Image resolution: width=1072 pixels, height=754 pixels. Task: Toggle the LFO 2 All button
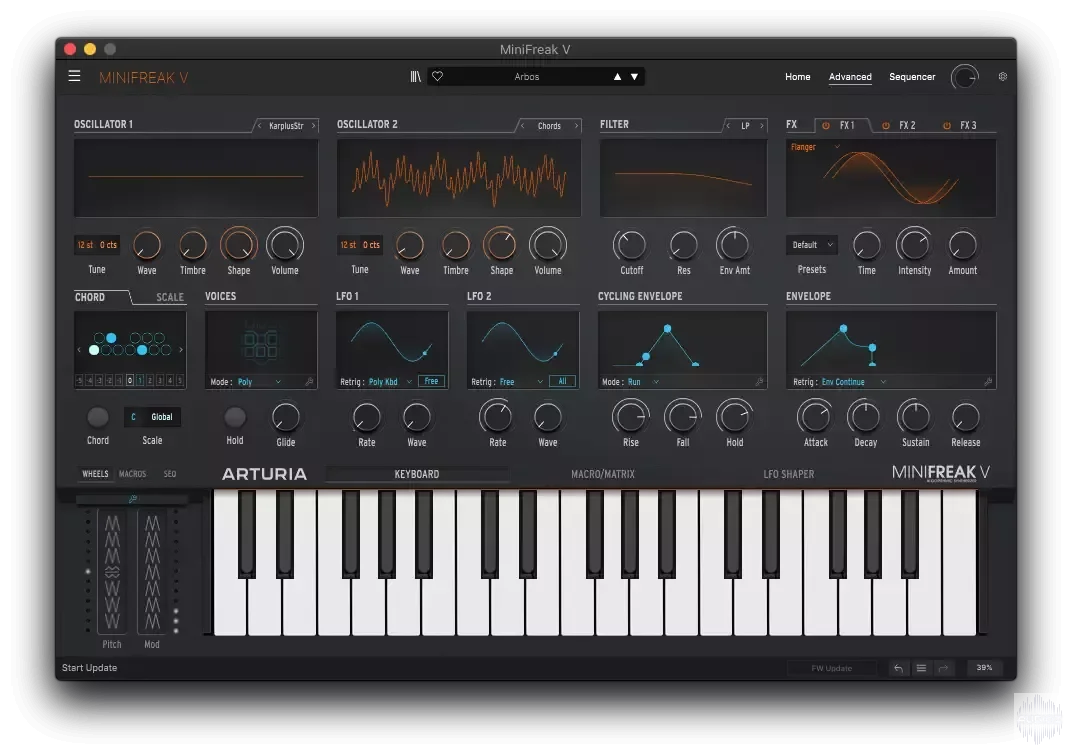(x=562, y=381)
